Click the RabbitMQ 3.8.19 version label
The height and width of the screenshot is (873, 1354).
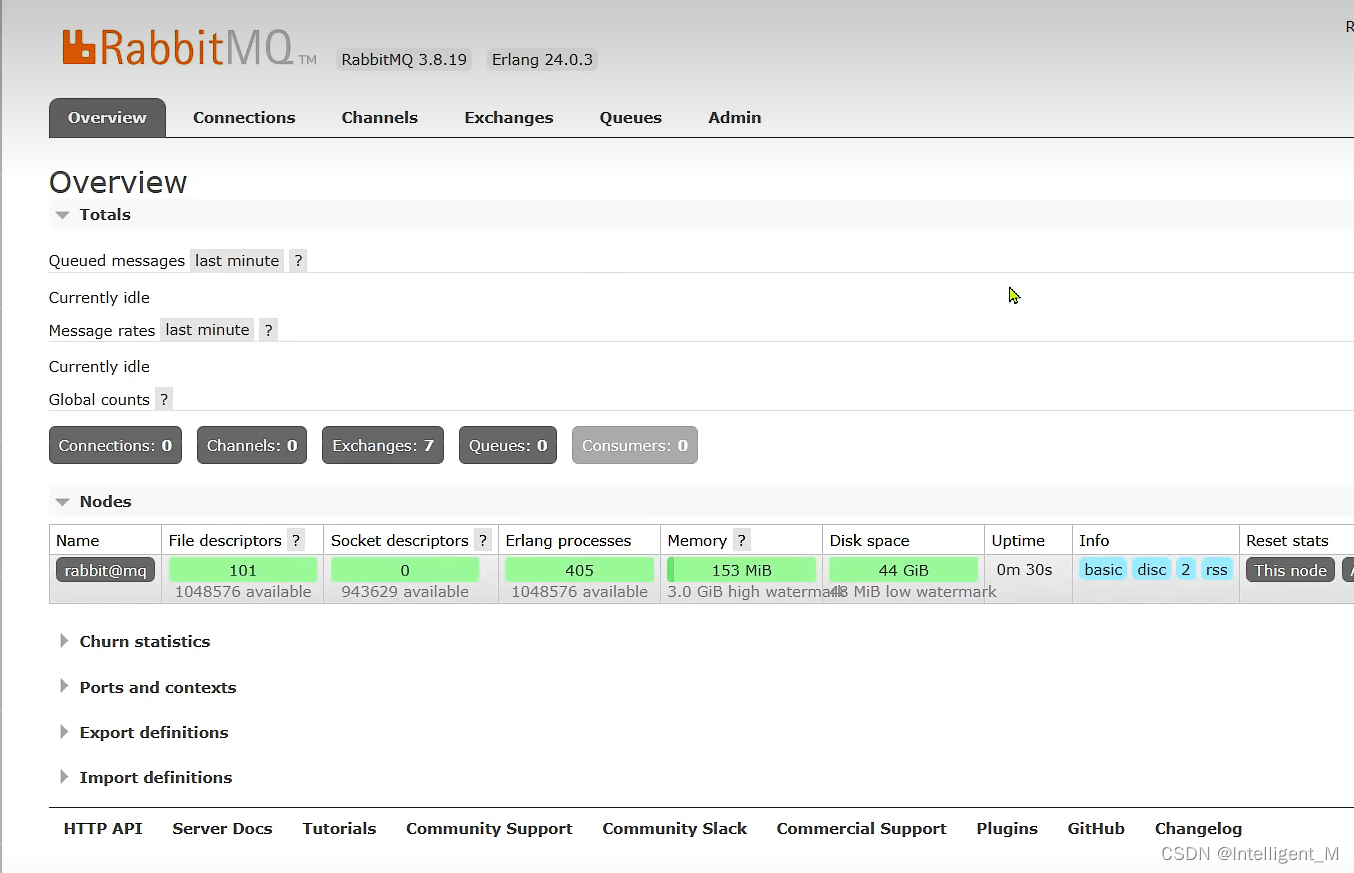pyautogui.click(x=404, y=60)
